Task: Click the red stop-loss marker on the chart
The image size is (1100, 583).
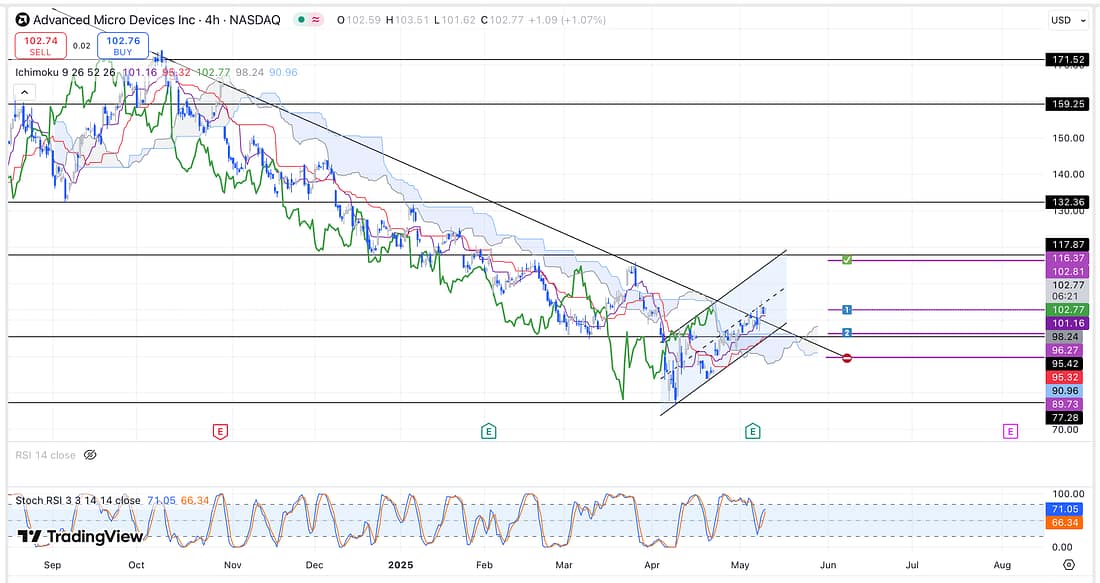Action: click(x=847, y=357)
